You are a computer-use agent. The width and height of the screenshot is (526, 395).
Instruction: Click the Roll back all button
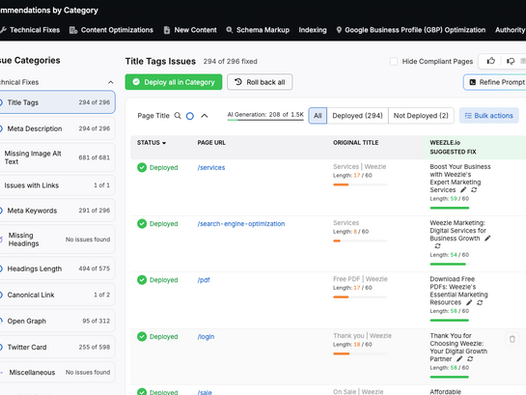(260, 82)
